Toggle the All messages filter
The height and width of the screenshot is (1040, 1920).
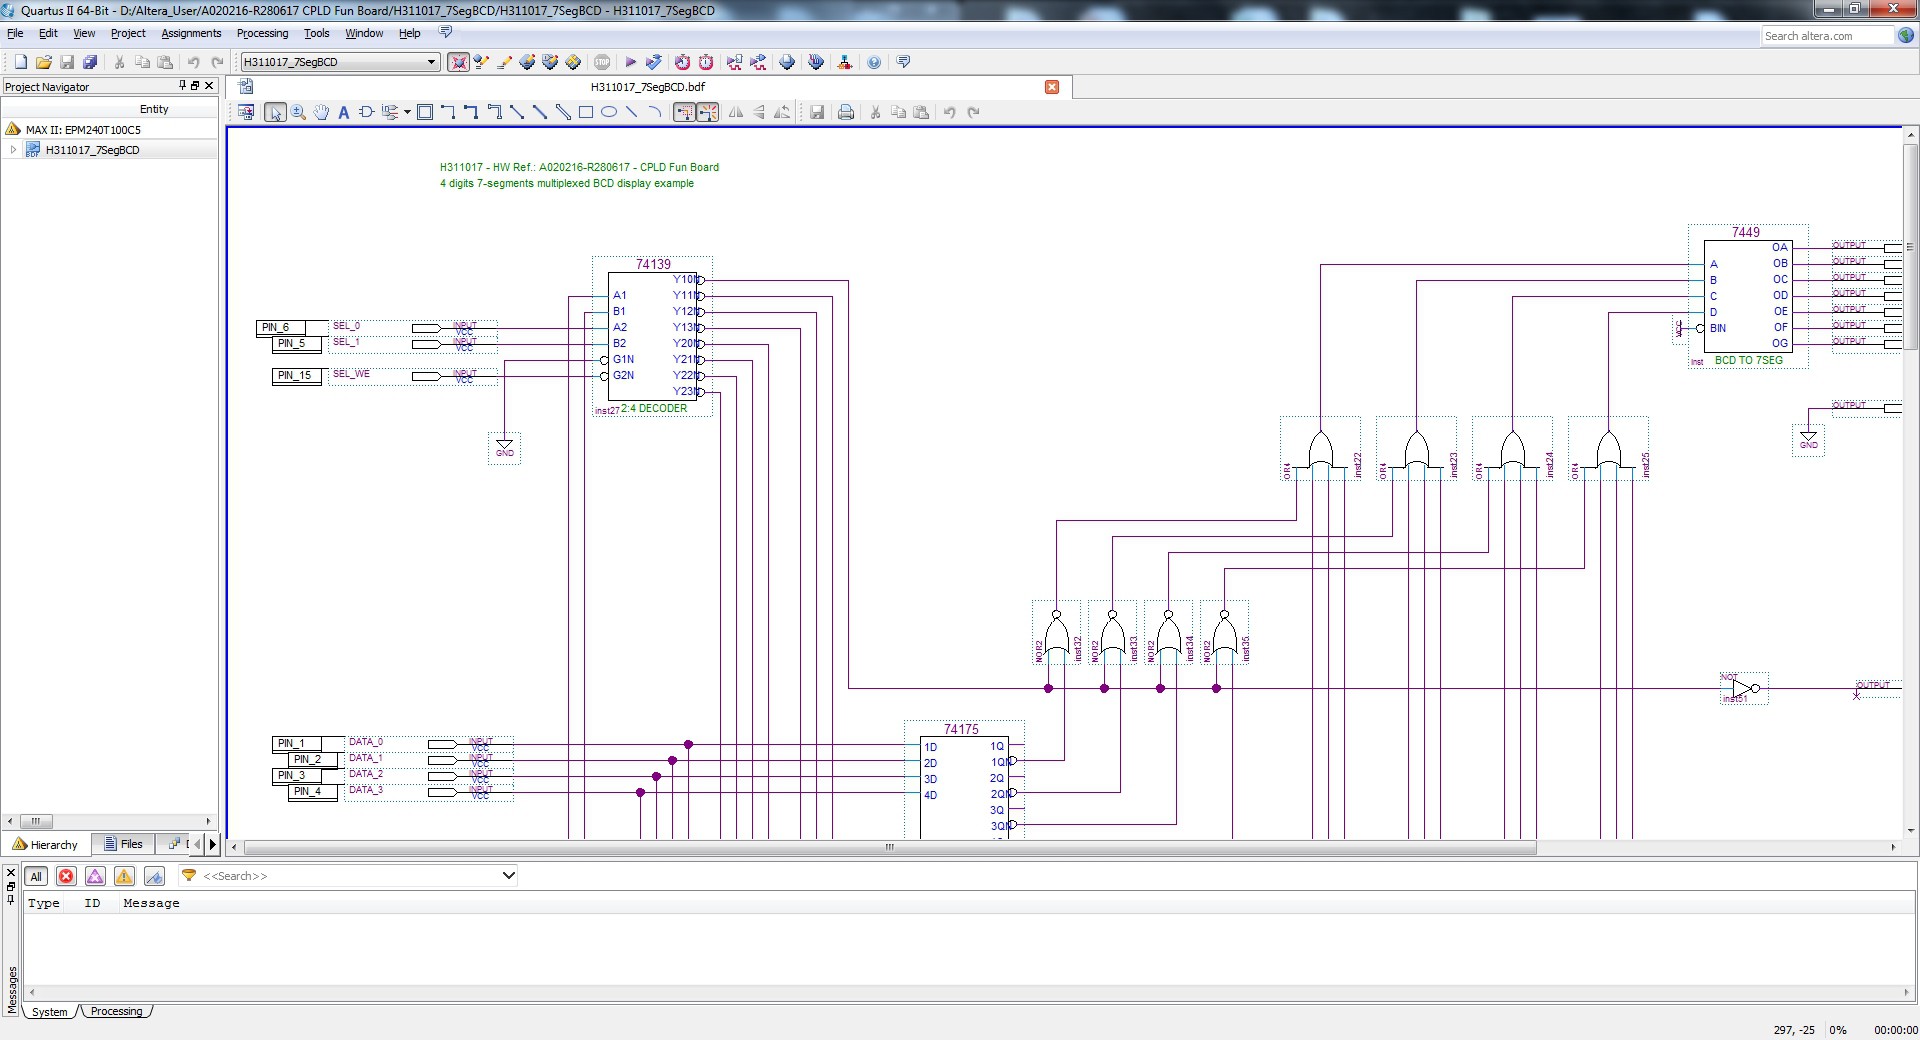[36, 877]
